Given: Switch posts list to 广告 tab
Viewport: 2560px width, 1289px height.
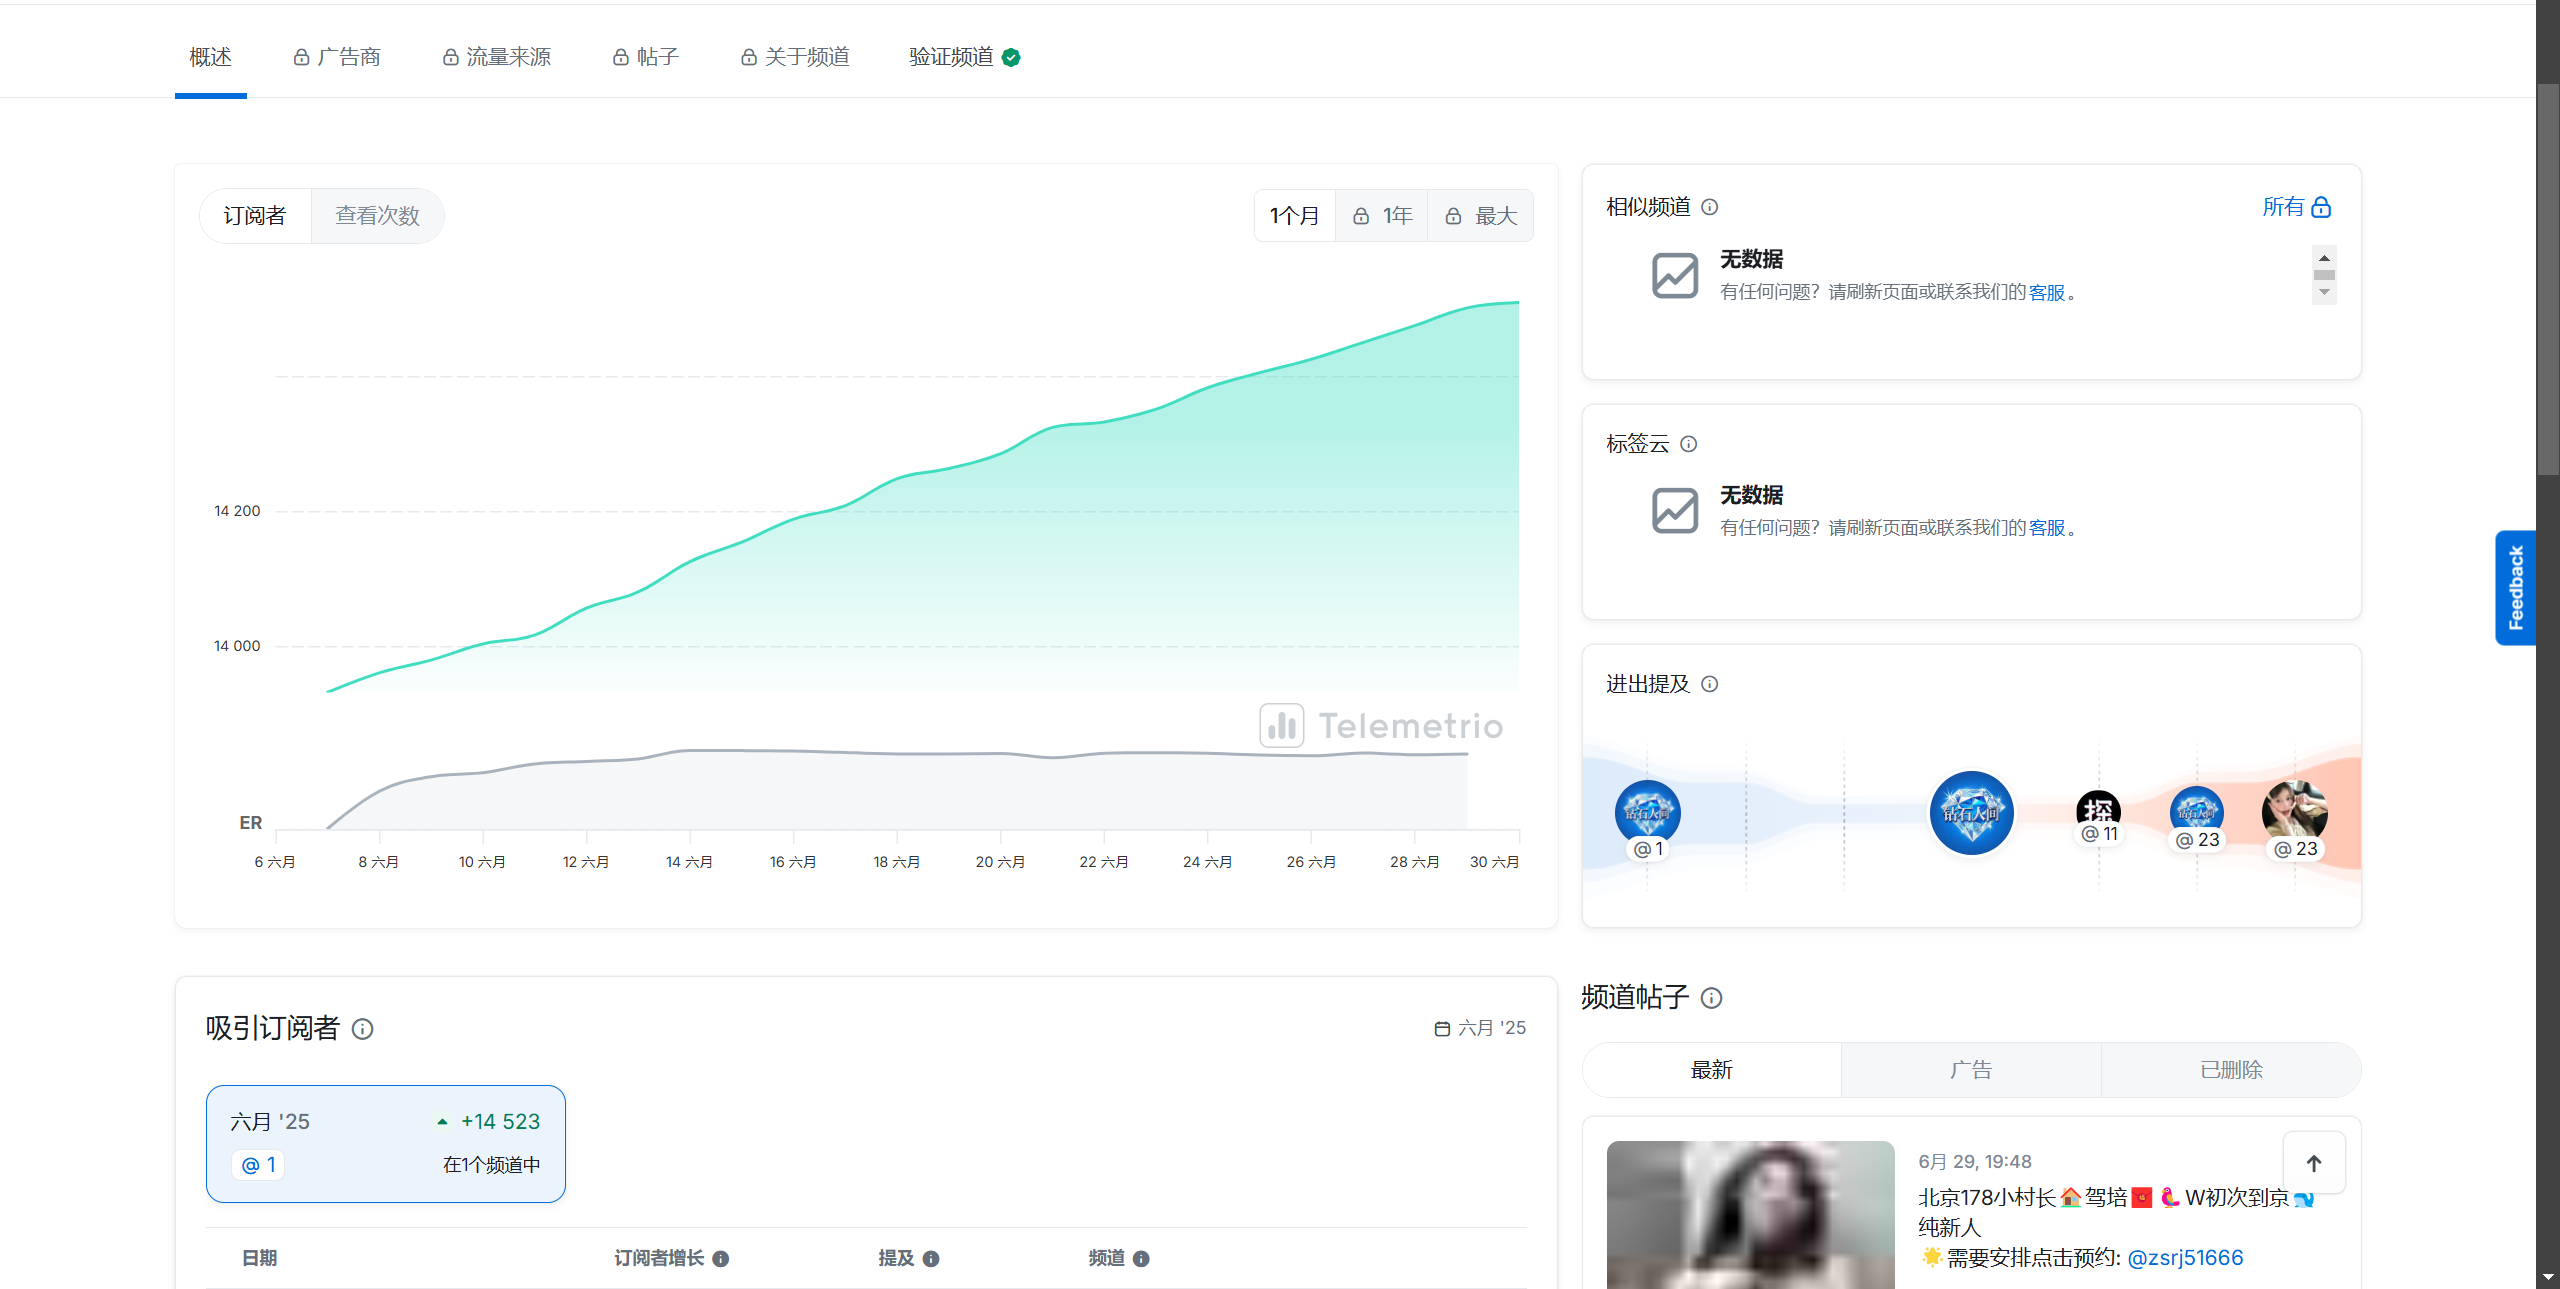Looking at the screenshot, I should point(1971,1070).
